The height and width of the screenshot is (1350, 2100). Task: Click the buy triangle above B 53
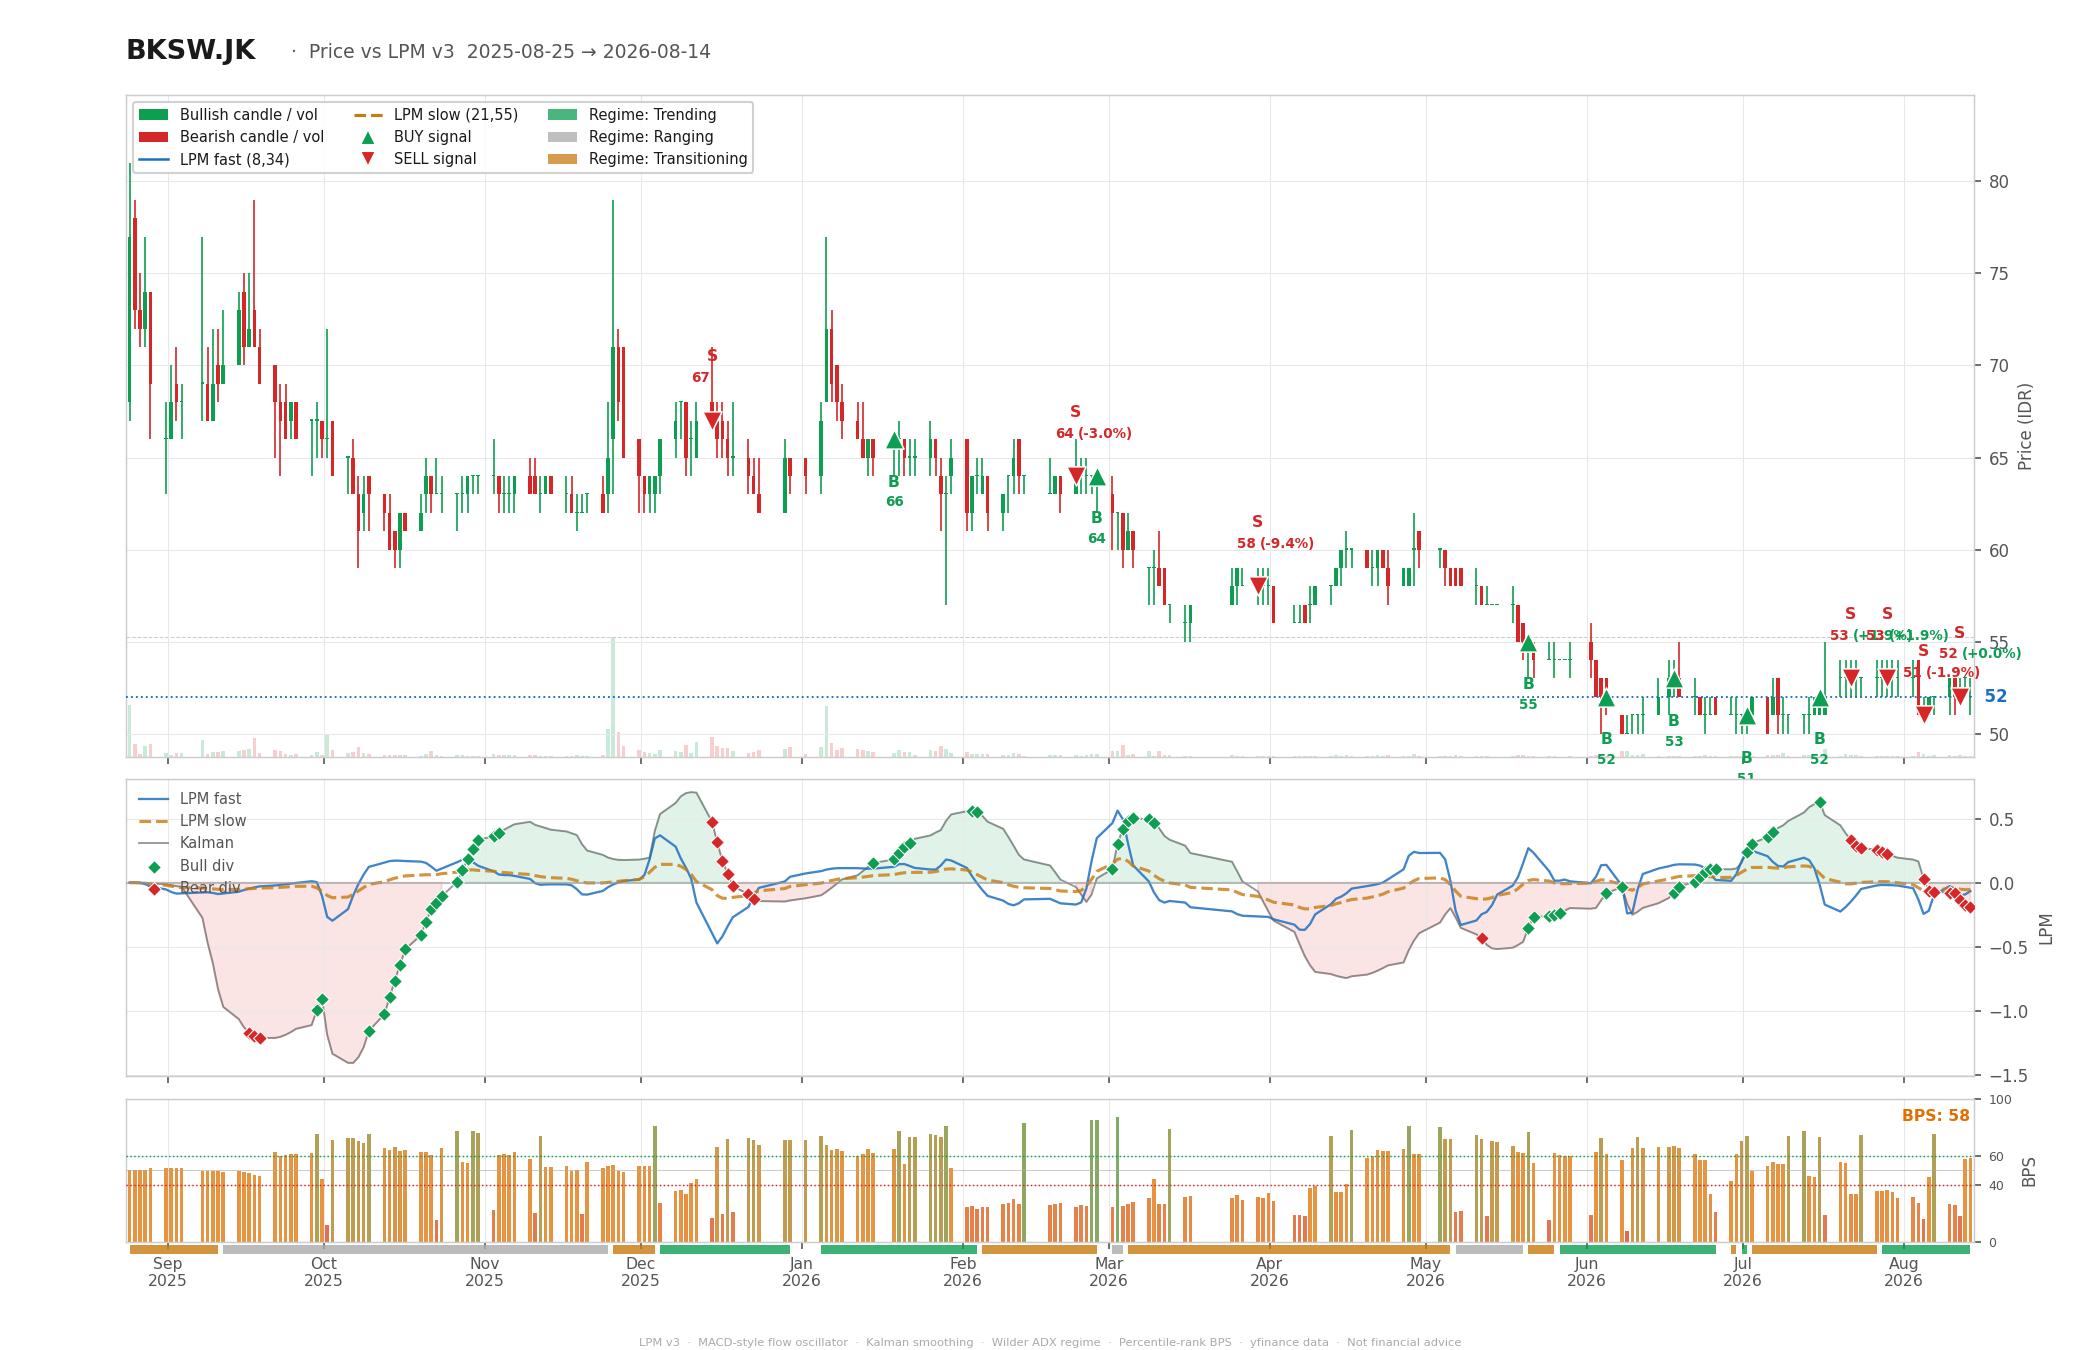[1674, 680]
